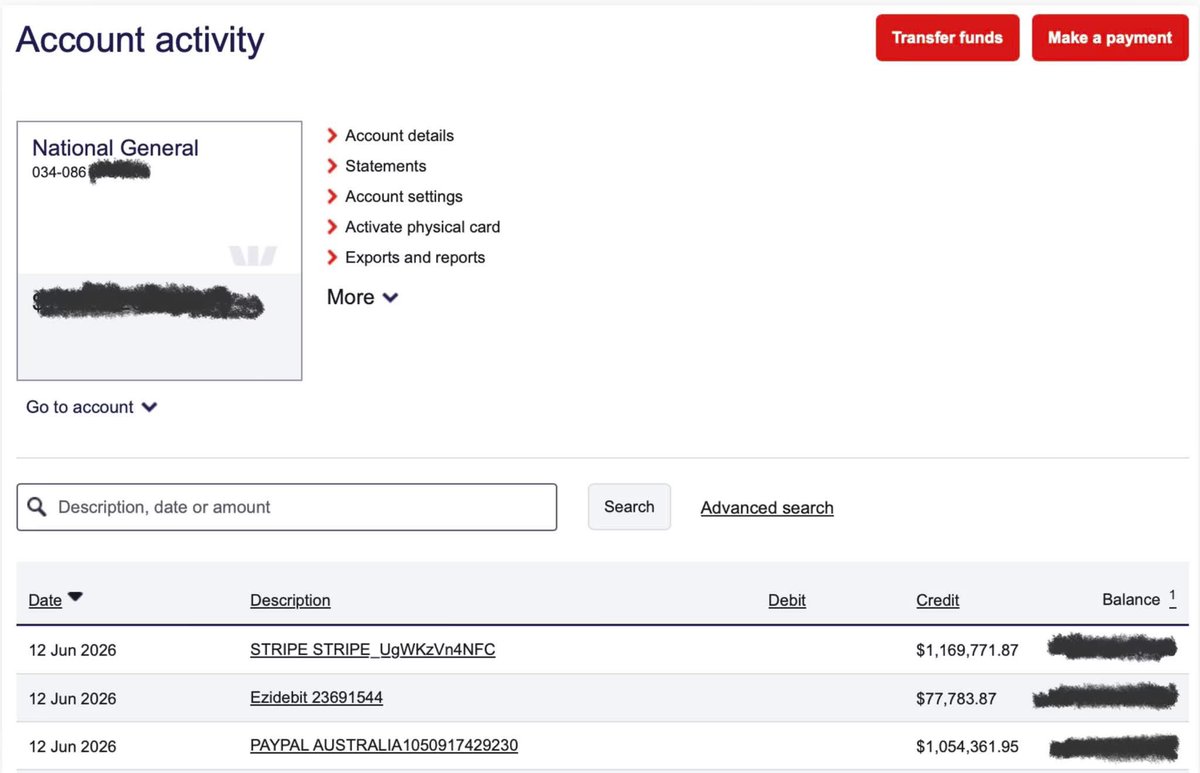Click the magnifier icon in search box
Viewport: 1200px width, 773px height.
click(x=37, y=507)
